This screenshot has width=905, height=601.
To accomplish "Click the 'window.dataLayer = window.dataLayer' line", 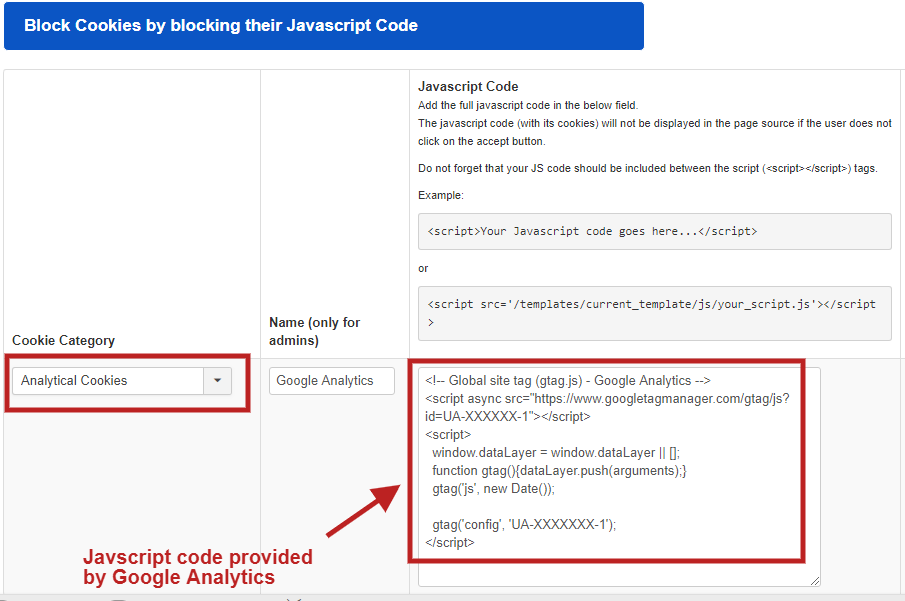I will click(556, 453).
